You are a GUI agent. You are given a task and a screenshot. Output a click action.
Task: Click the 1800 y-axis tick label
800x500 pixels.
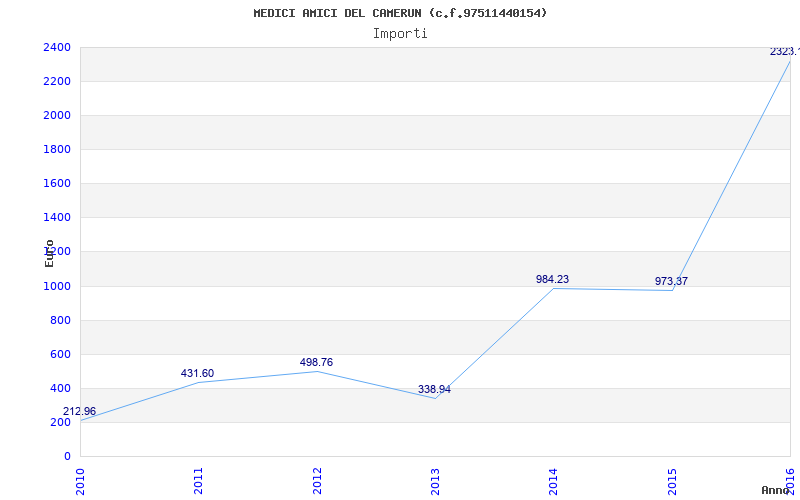tap(57, 149)
